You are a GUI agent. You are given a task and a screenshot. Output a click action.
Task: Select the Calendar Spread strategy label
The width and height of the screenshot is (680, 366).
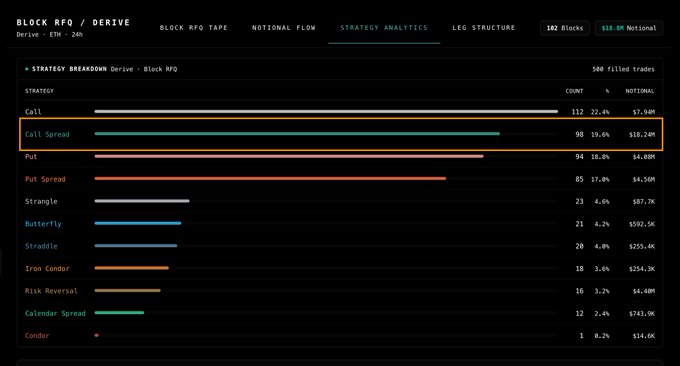pos(55,314)
